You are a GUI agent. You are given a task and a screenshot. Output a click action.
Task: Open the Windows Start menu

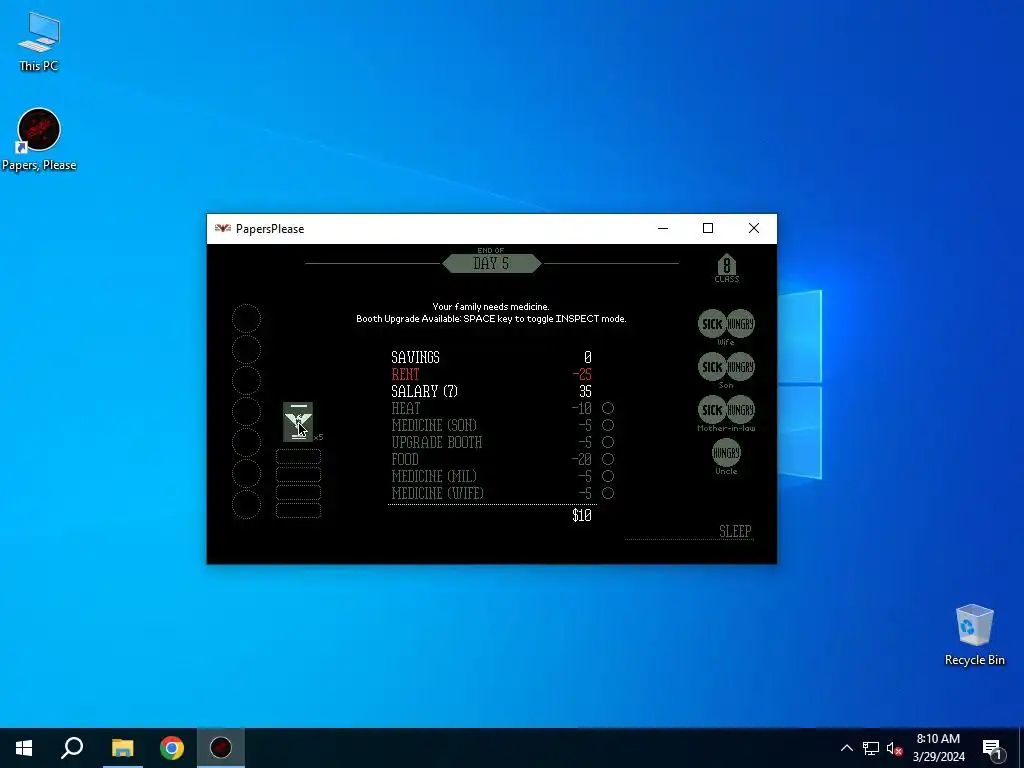click(24, 748)
